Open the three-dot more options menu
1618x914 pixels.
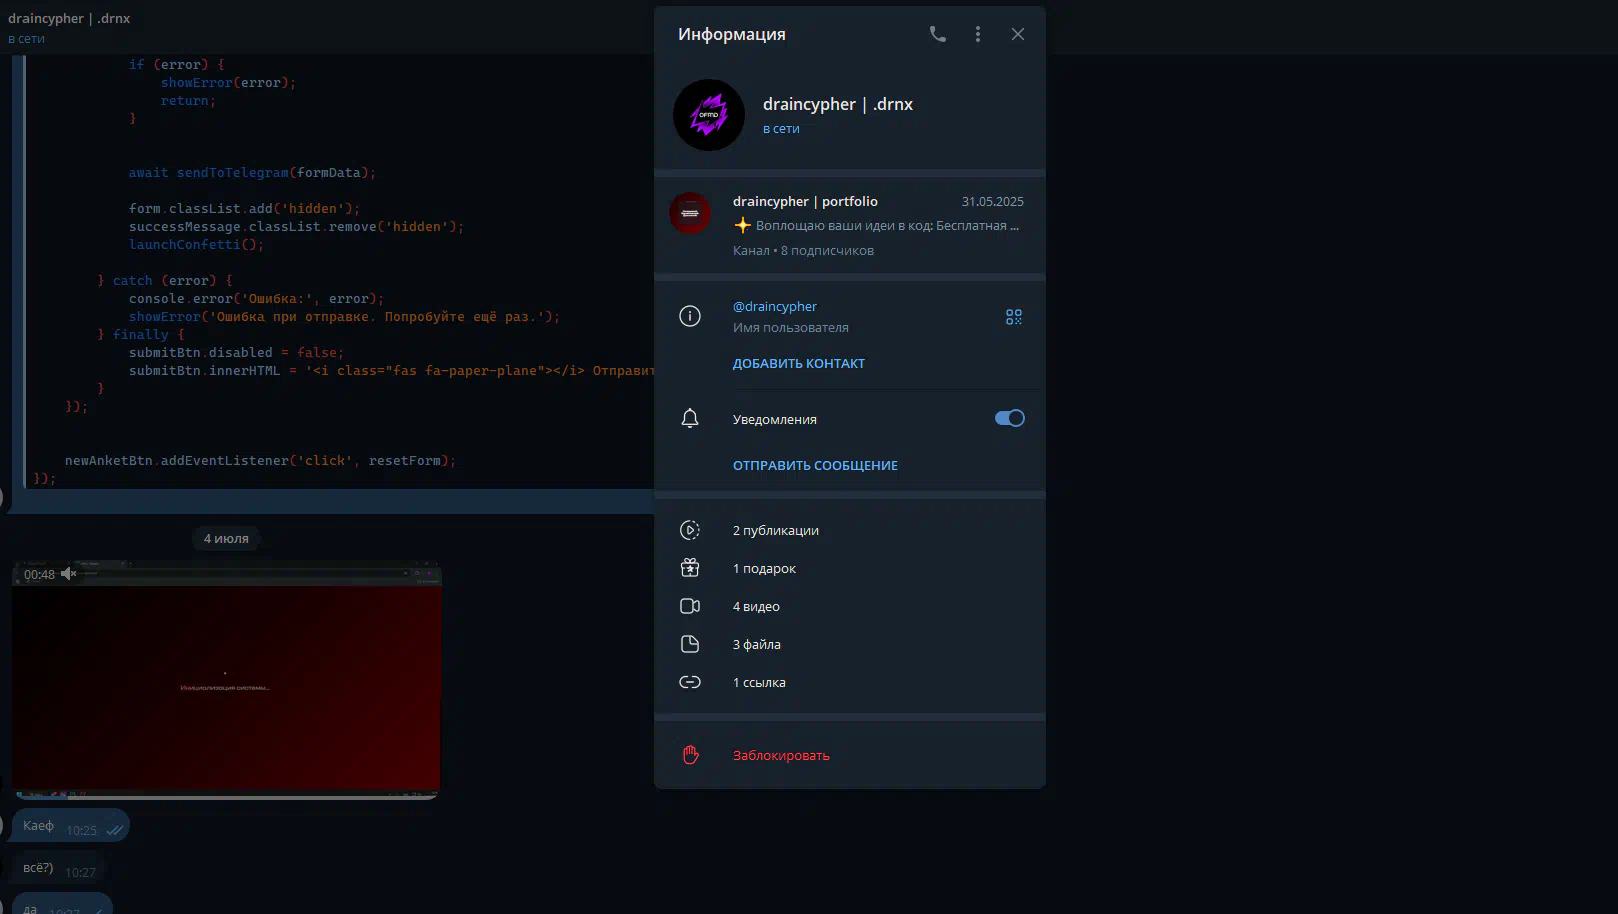(x=977, y=34)
